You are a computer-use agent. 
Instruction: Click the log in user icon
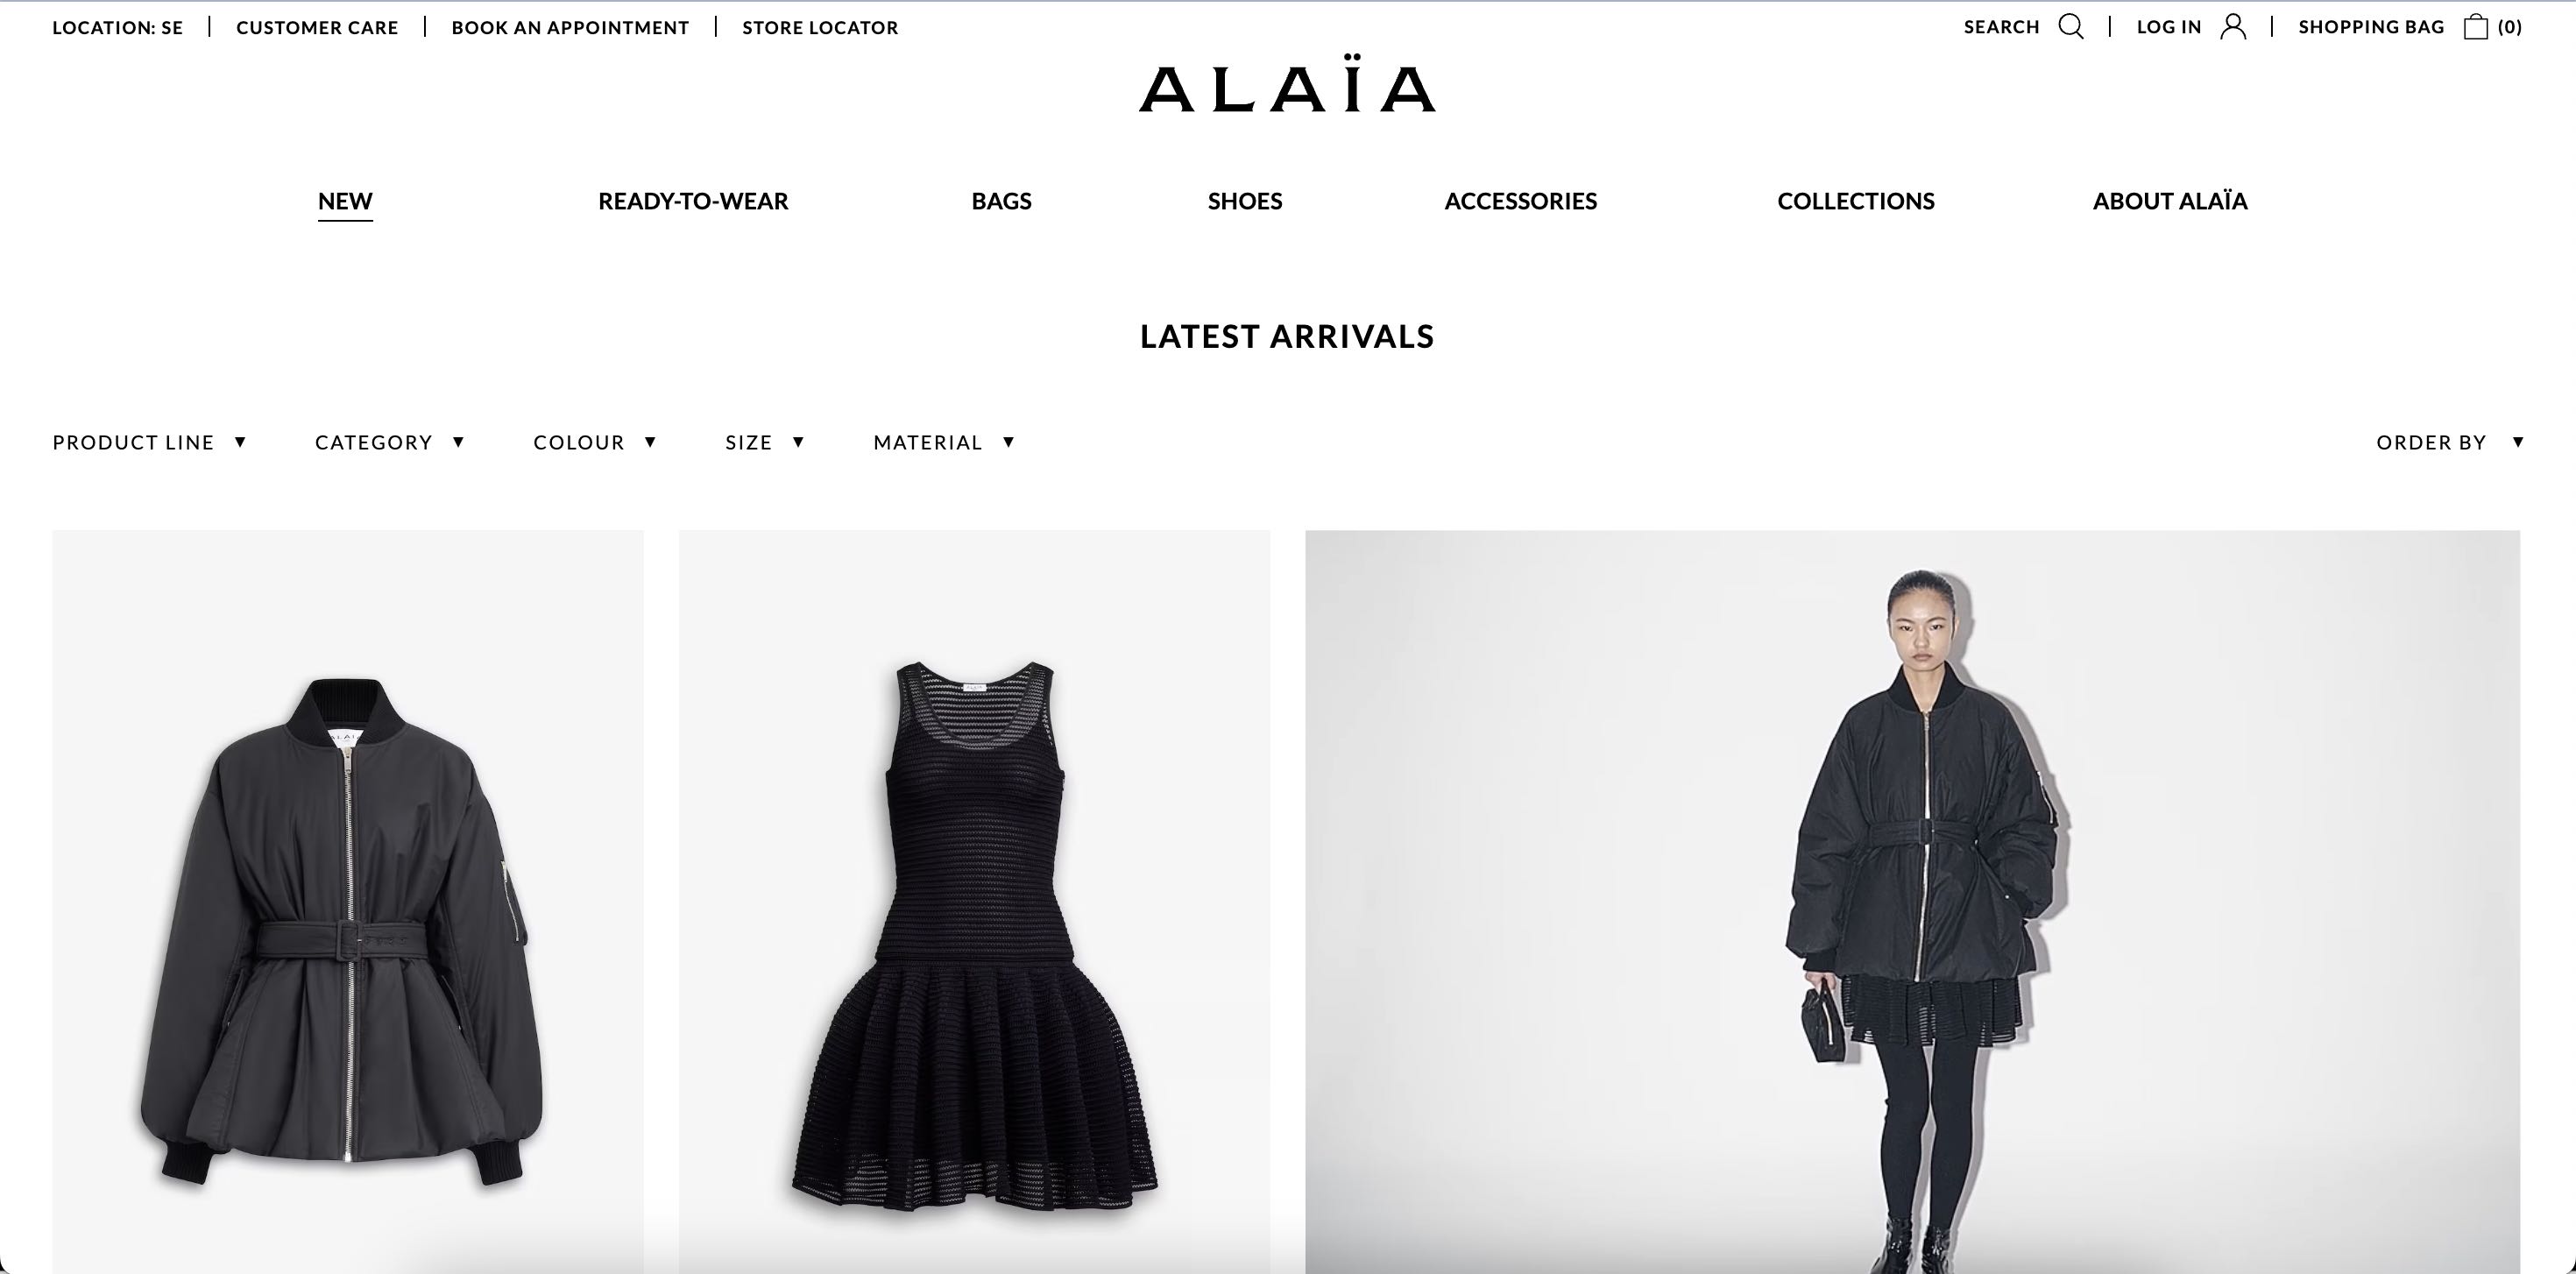click(2233, 27)
